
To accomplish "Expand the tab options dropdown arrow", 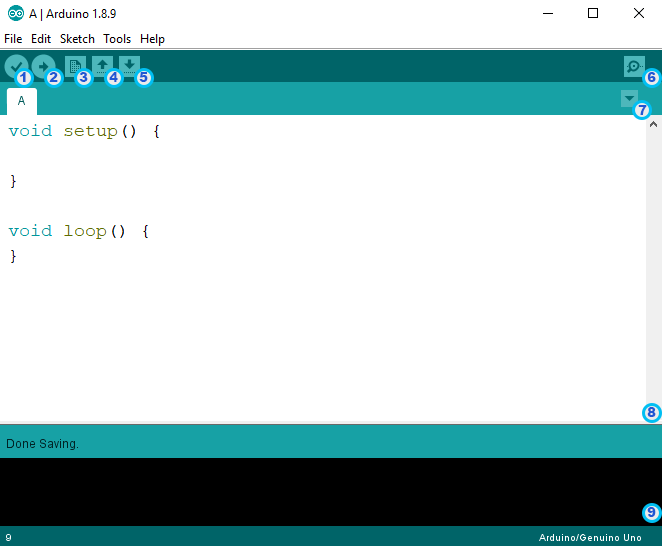I will point(629,99).
